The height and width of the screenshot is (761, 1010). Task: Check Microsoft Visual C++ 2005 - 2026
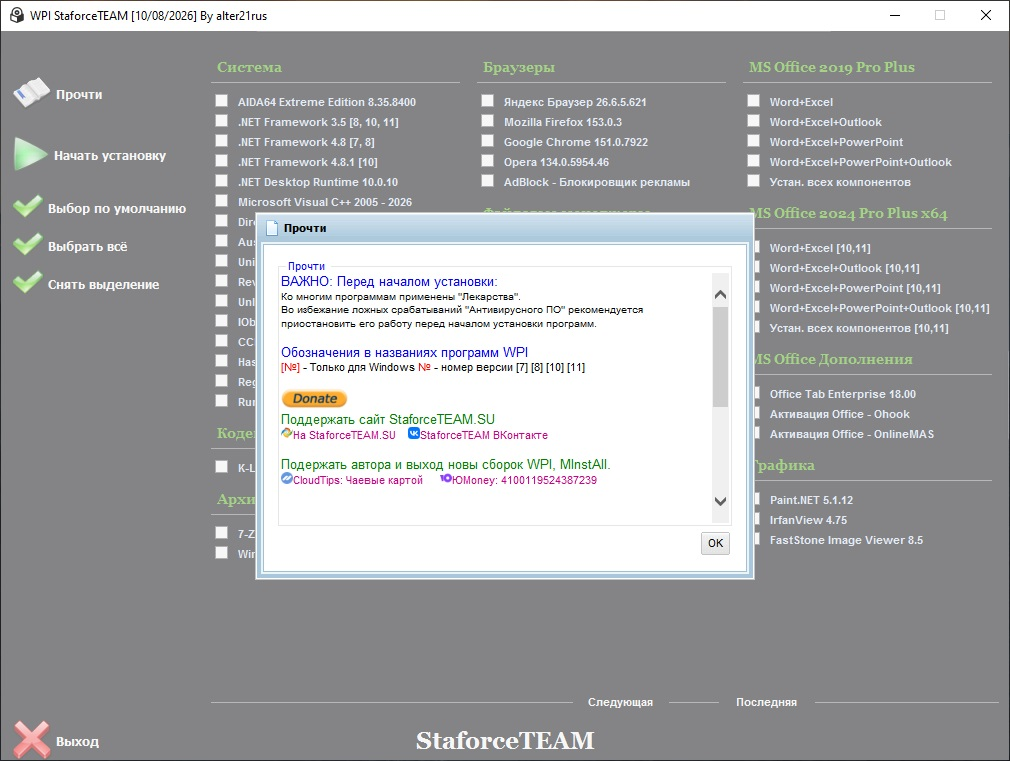(222, 200)
